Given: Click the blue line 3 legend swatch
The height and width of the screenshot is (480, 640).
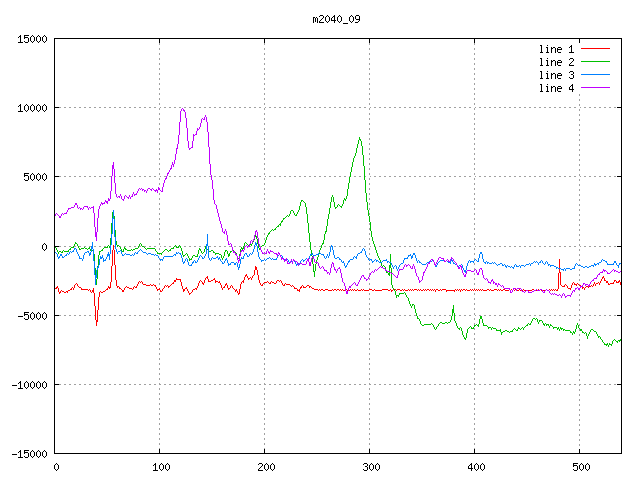Looking at the screenshot, I should [596, 75].
